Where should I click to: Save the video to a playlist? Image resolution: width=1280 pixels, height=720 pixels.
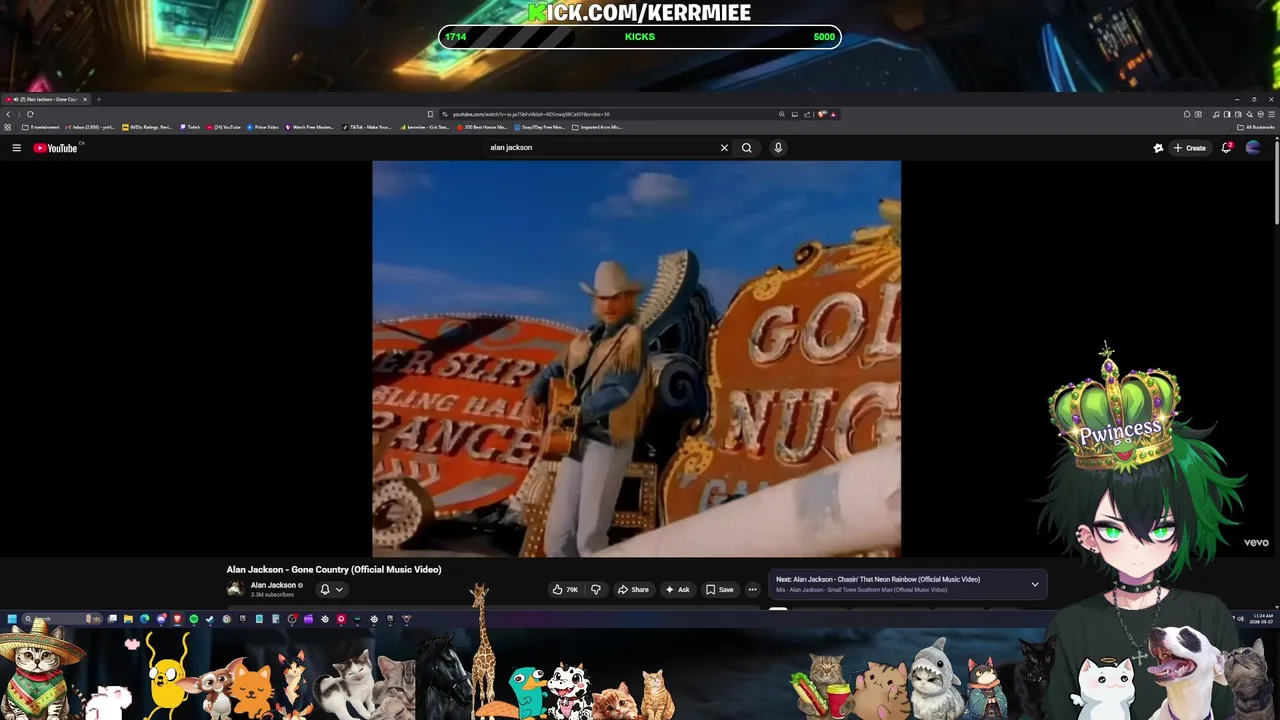click(720, 590)
